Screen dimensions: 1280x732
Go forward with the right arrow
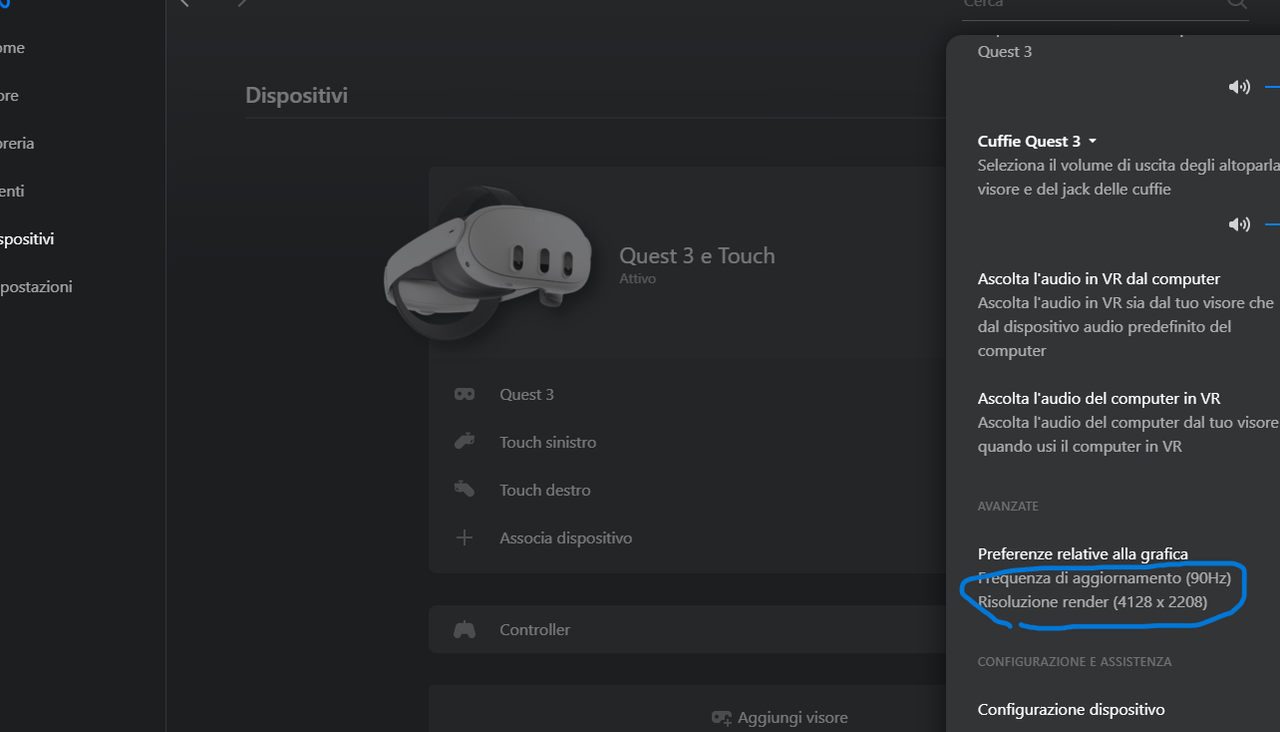pos(242,3)
